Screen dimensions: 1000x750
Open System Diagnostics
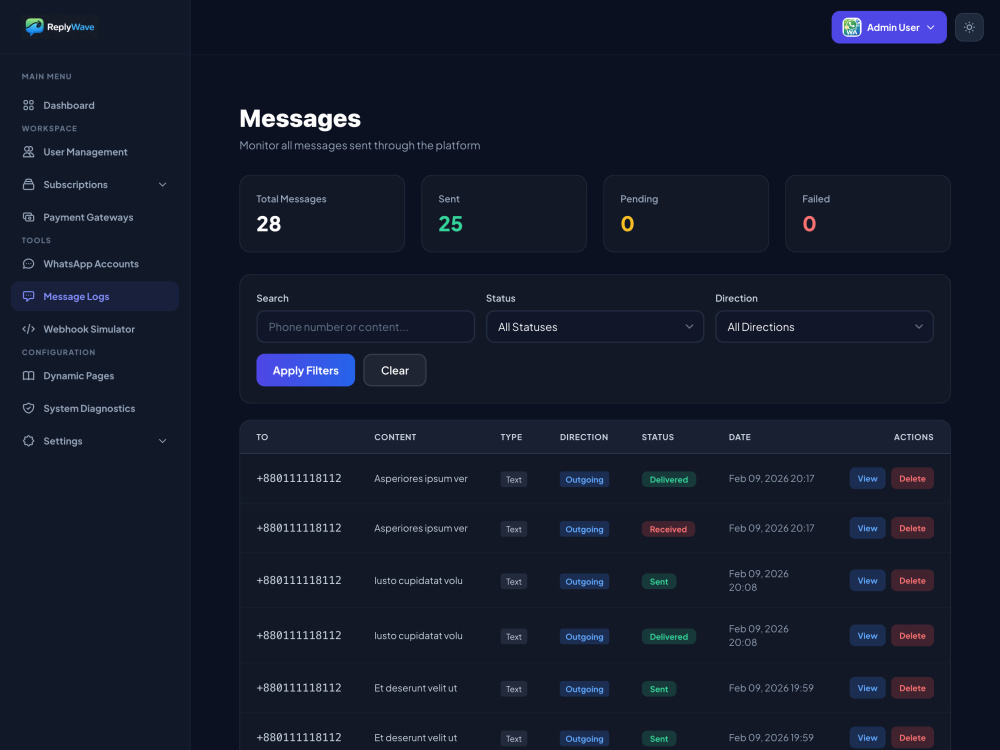coord(94,408)
